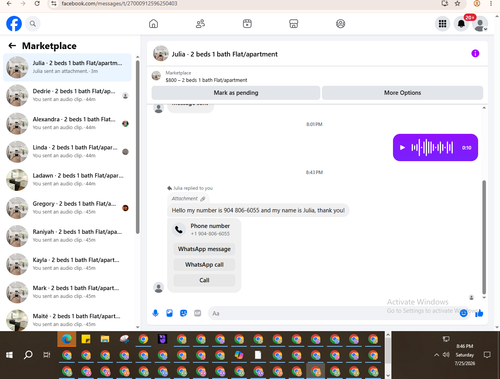Open Task View on the taskbar
The image size is (500, 379).
pyautogui.click(x=47, y=355)
